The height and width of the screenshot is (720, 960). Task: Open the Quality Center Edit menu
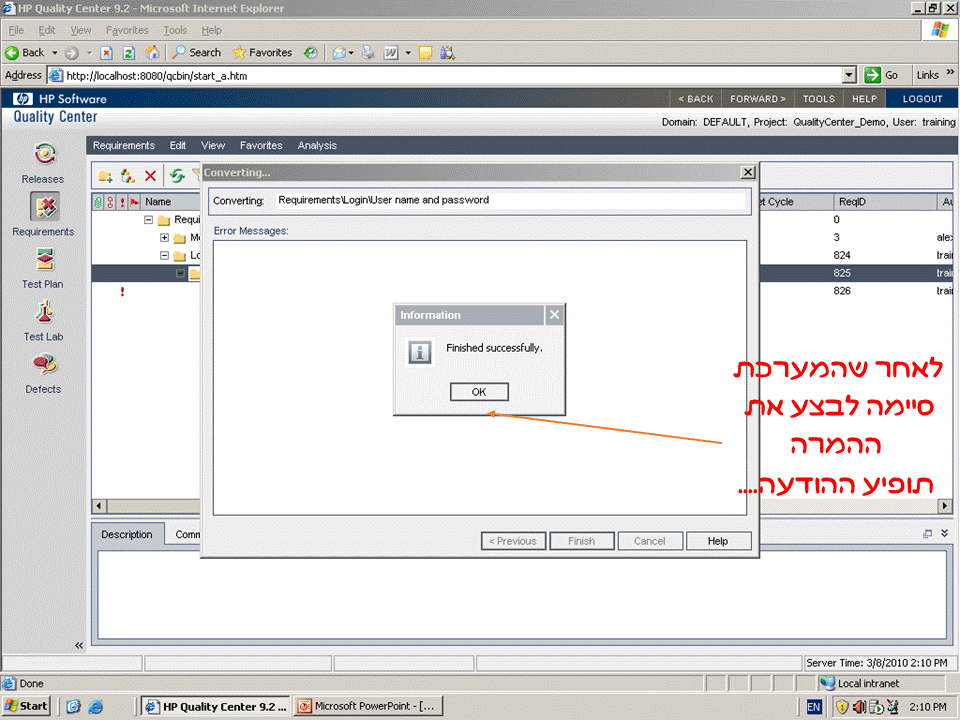[x=178, y=145]
